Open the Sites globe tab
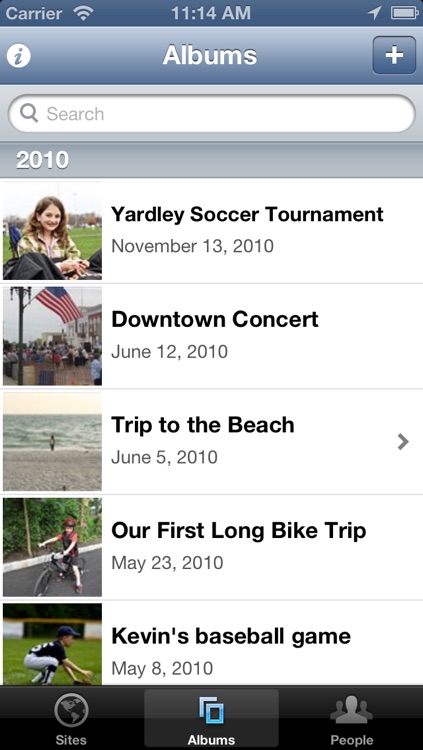This screenshot has width=423, height=750. point(71,719)
